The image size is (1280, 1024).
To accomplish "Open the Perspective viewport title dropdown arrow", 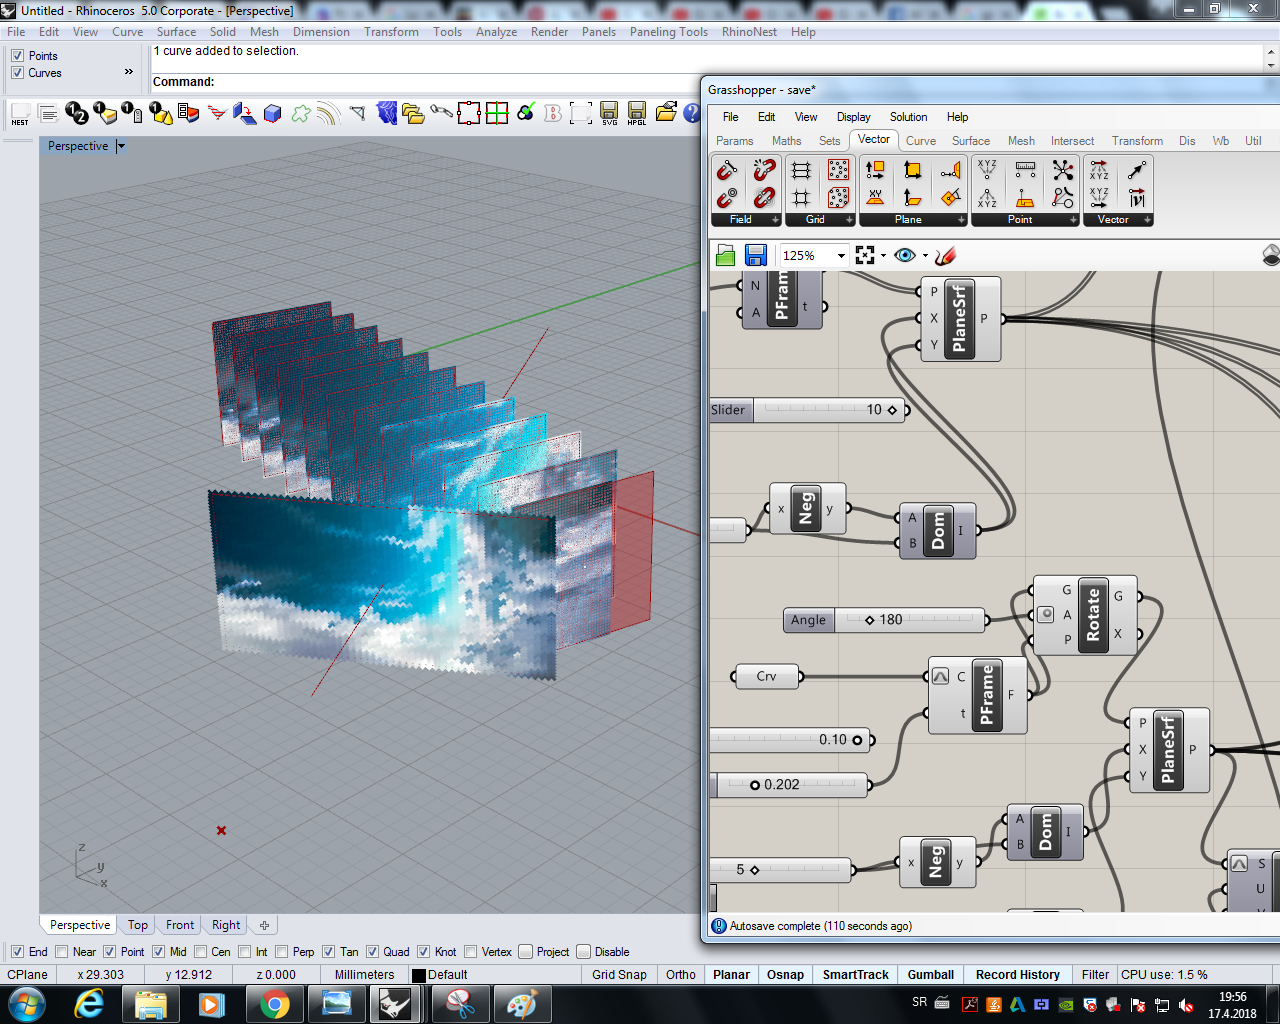I will [x=121, y=146].
